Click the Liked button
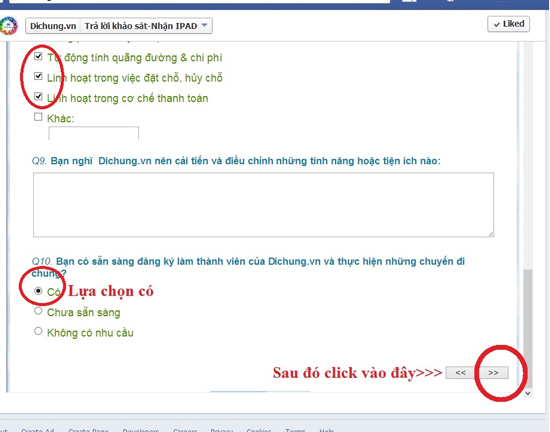The height and width of the screenshot is (432, 550). (x=508, y=24)
